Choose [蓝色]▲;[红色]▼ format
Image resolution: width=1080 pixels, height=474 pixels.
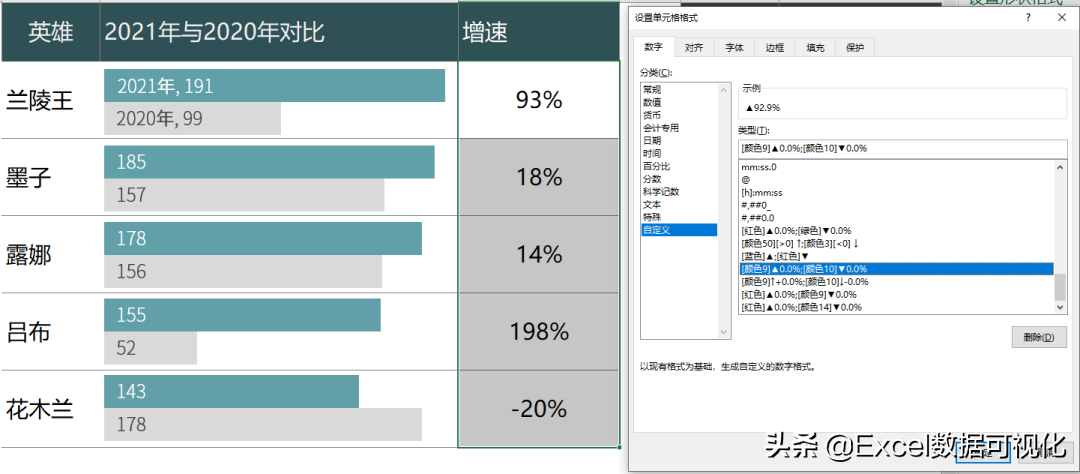896,256
